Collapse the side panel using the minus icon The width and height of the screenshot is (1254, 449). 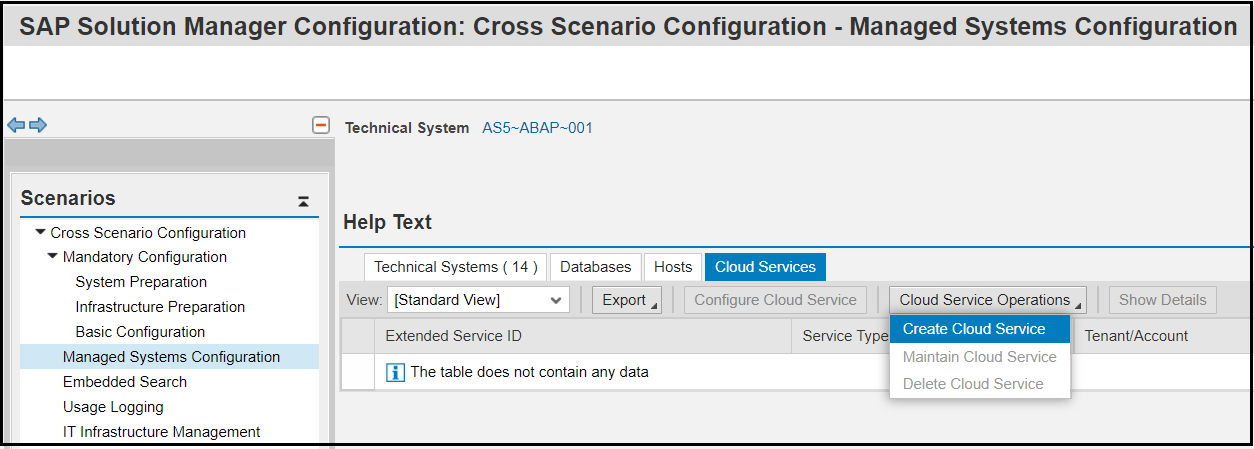[321, 126]
